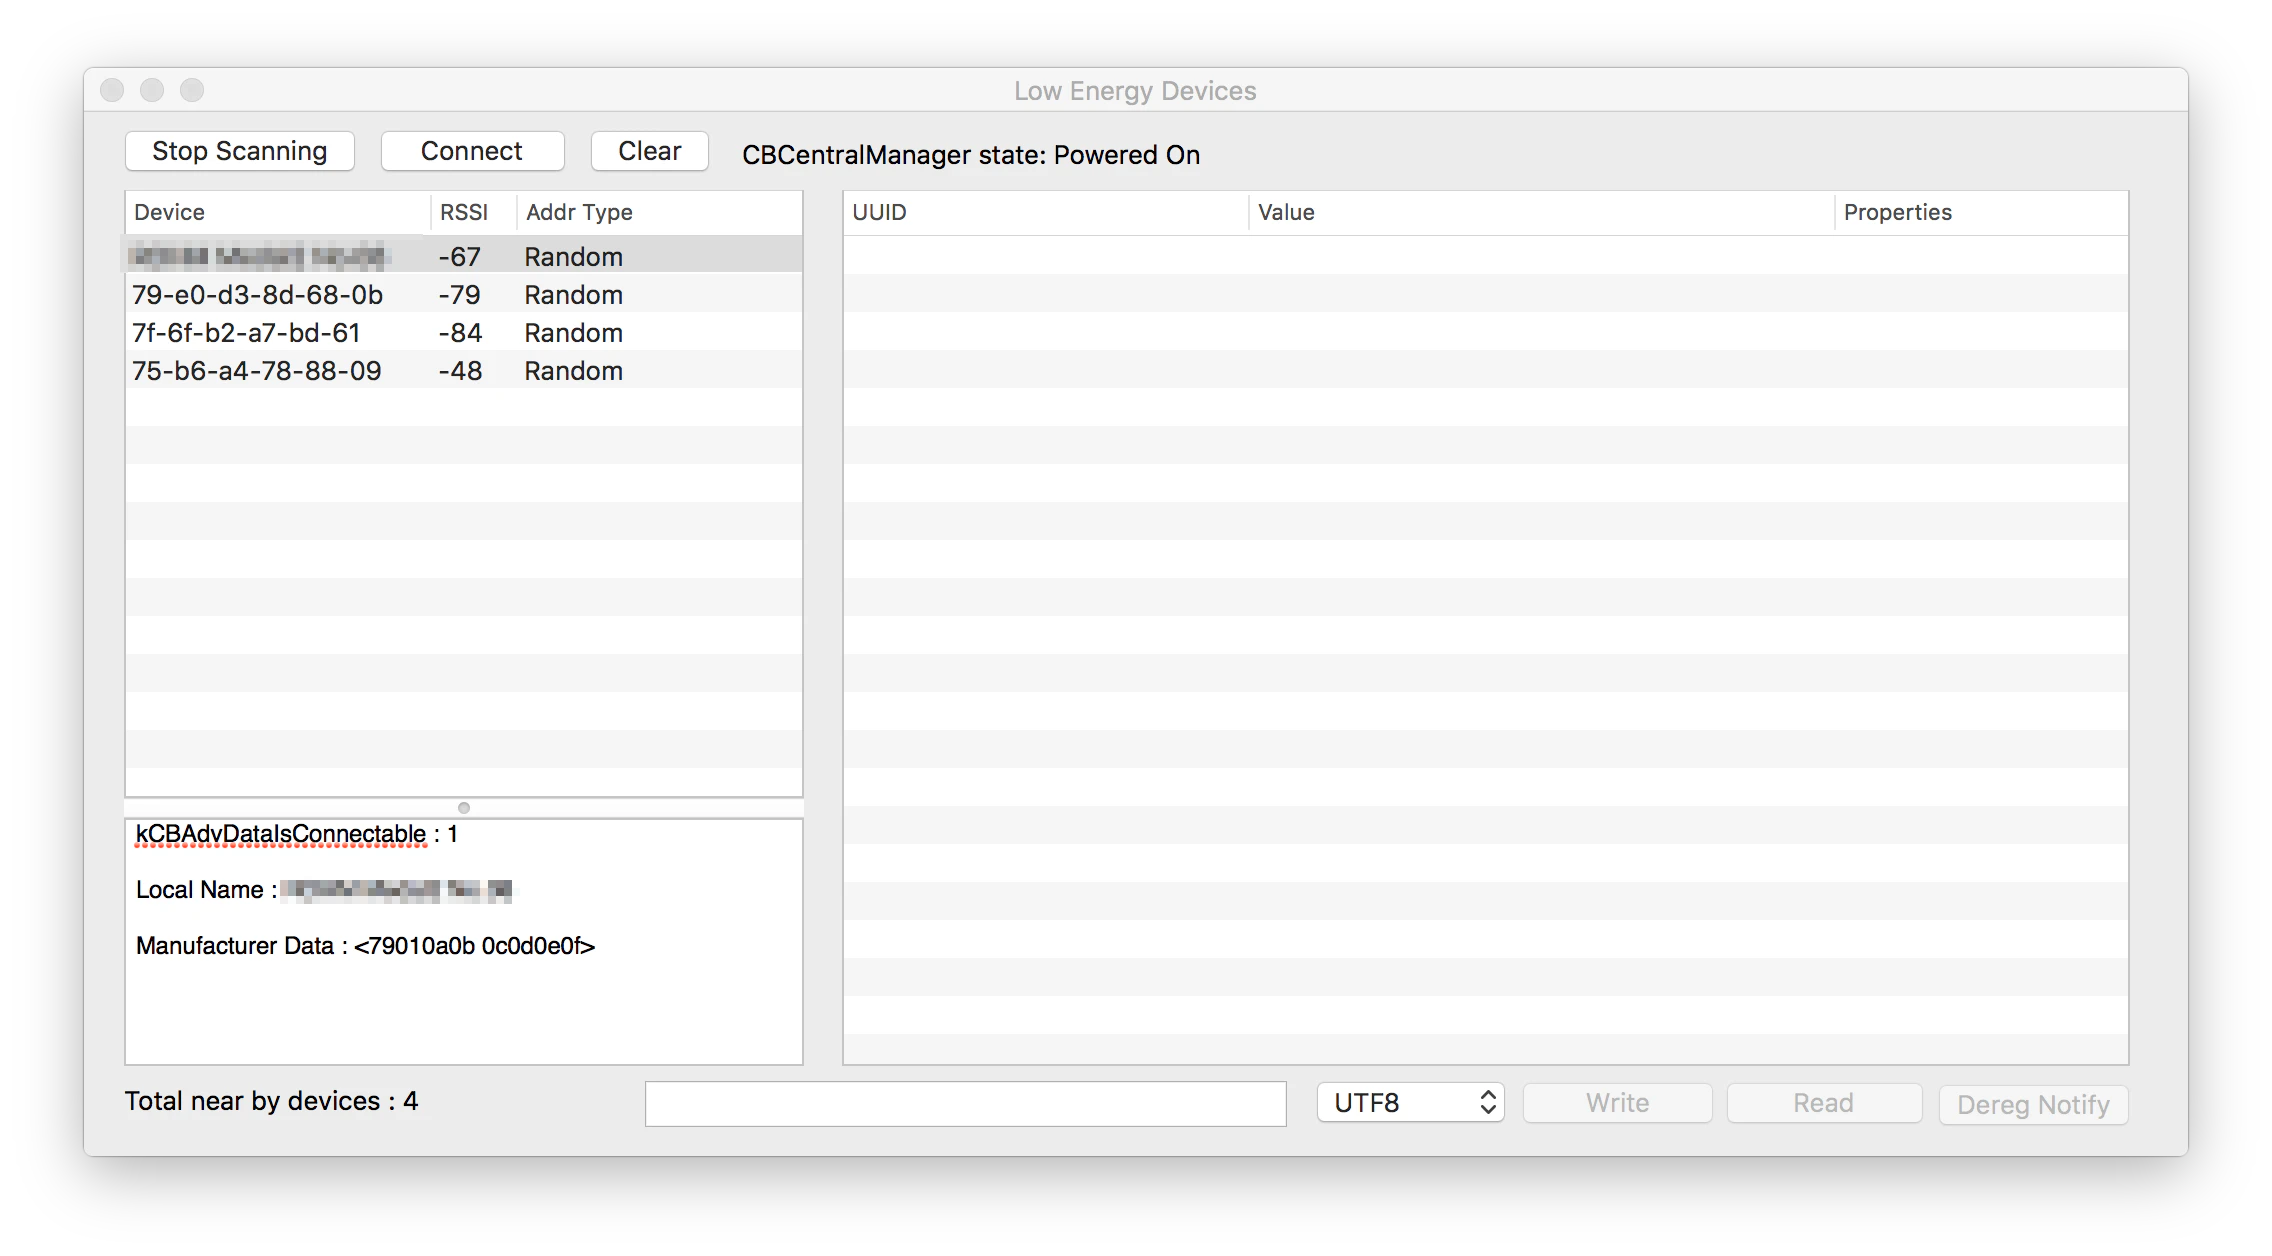Focus the write value input field
The image size is (2272, 1256).
965,1104
